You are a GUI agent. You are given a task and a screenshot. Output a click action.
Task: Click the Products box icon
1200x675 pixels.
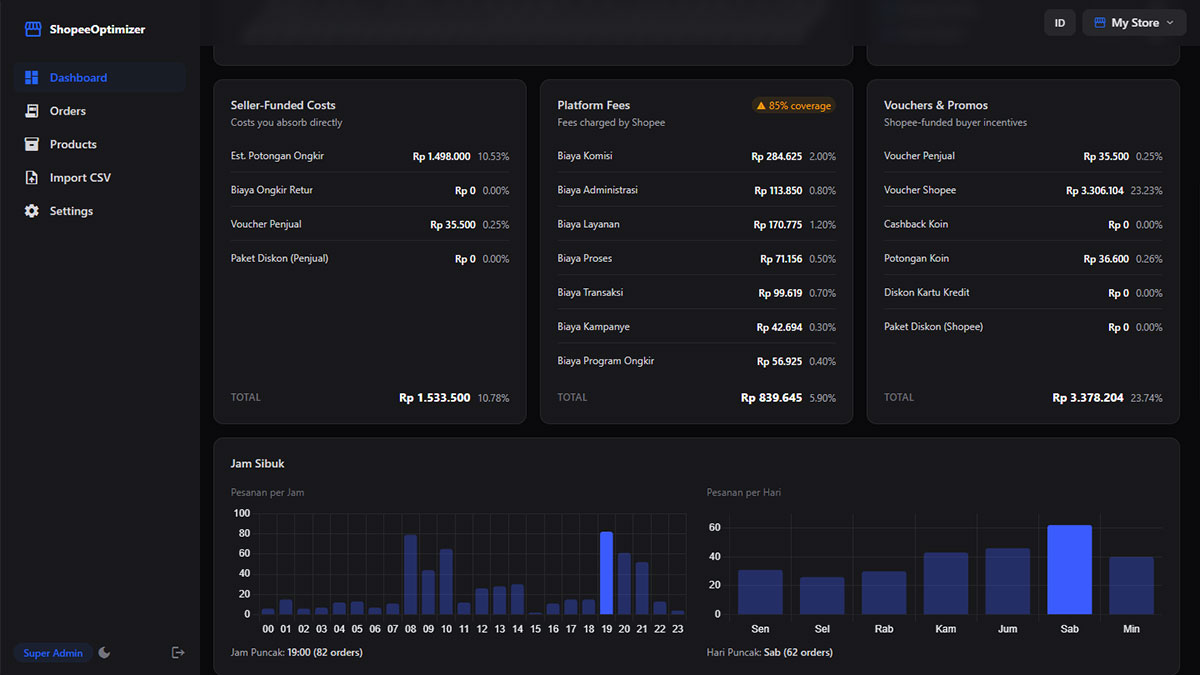31,144
